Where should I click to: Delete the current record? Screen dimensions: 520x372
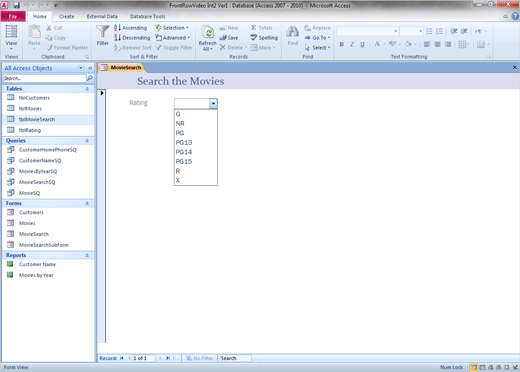(x=233, y=48)
